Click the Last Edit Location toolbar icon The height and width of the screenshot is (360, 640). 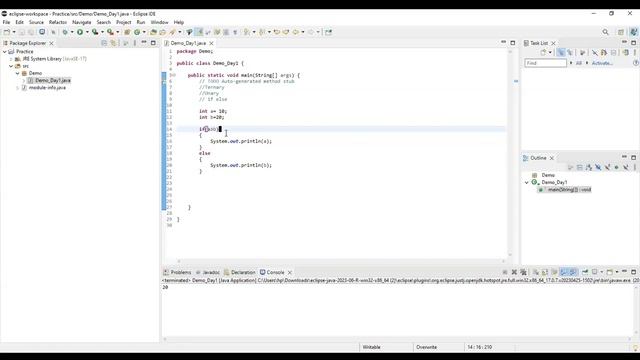pyautogui.click(x=277, y=32)
